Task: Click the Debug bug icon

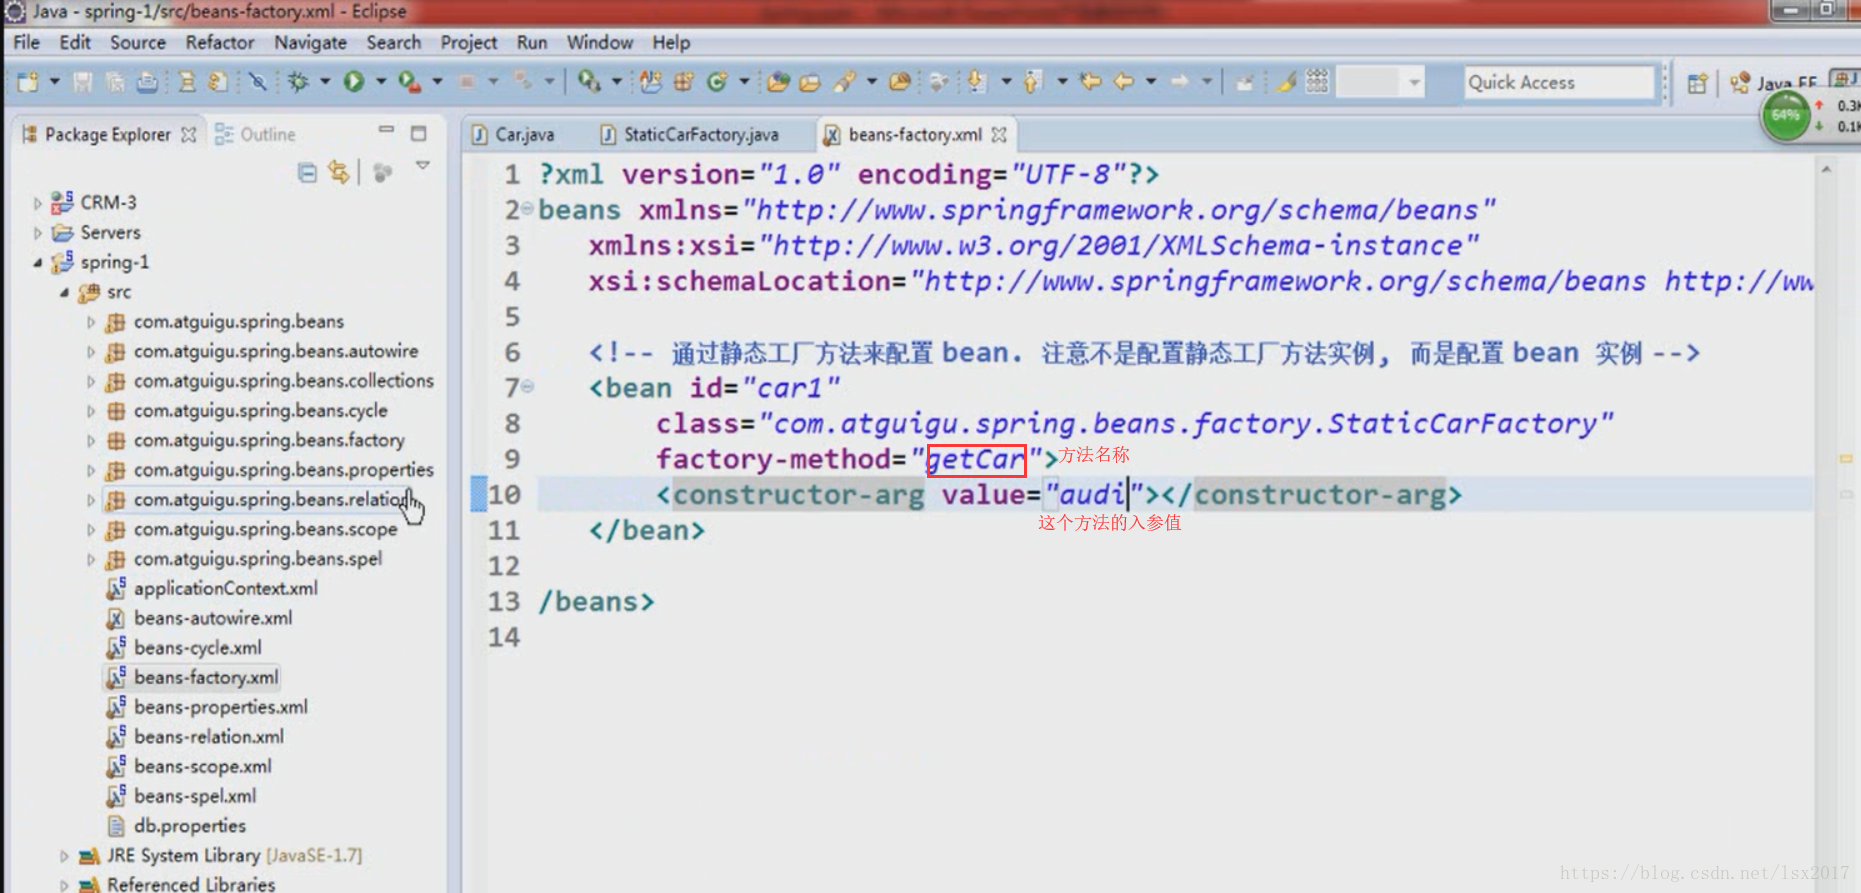Action: click(x=298, y=82)
